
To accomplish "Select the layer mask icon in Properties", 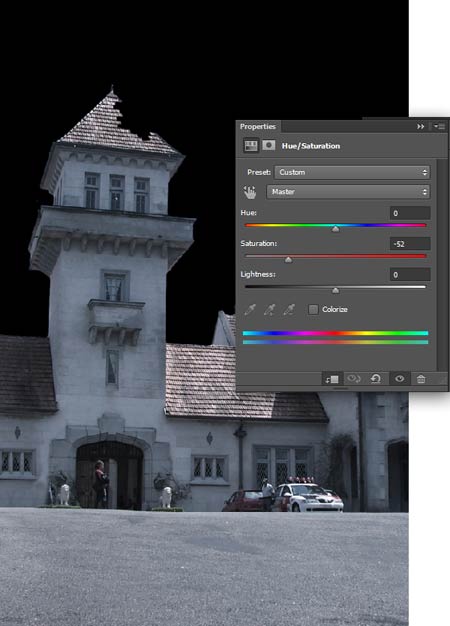I will (x=269, y=145).
